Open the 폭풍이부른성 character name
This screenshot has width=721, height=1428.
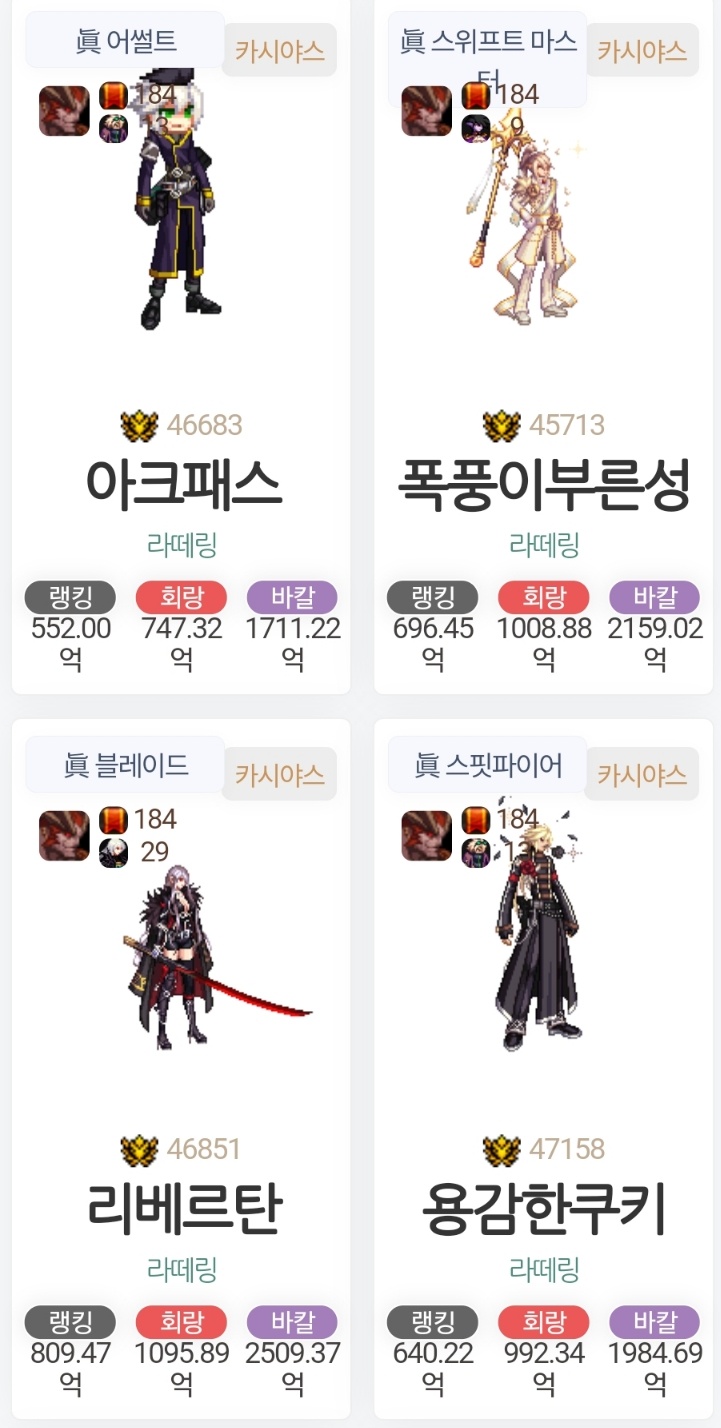coord(545,484)
